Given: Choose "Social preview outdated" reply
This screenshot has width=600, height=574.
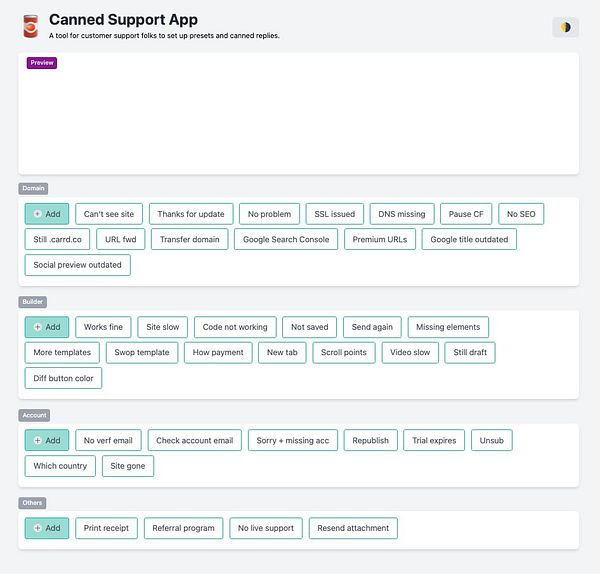Looking at the screenshot, I should 78,265.
